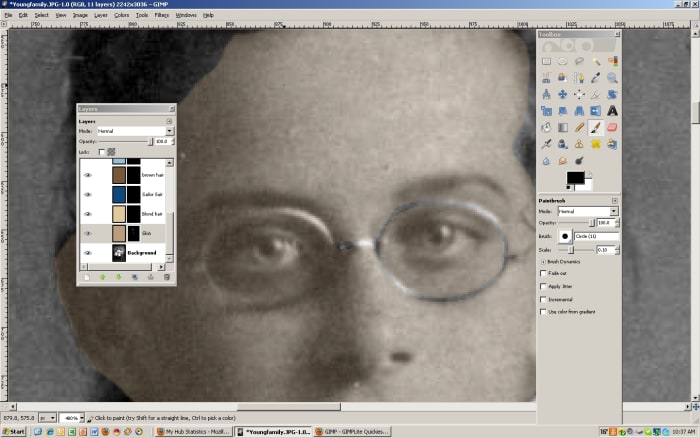Select the Paths tool
This screenshot has width=700, height=438.
579,78
